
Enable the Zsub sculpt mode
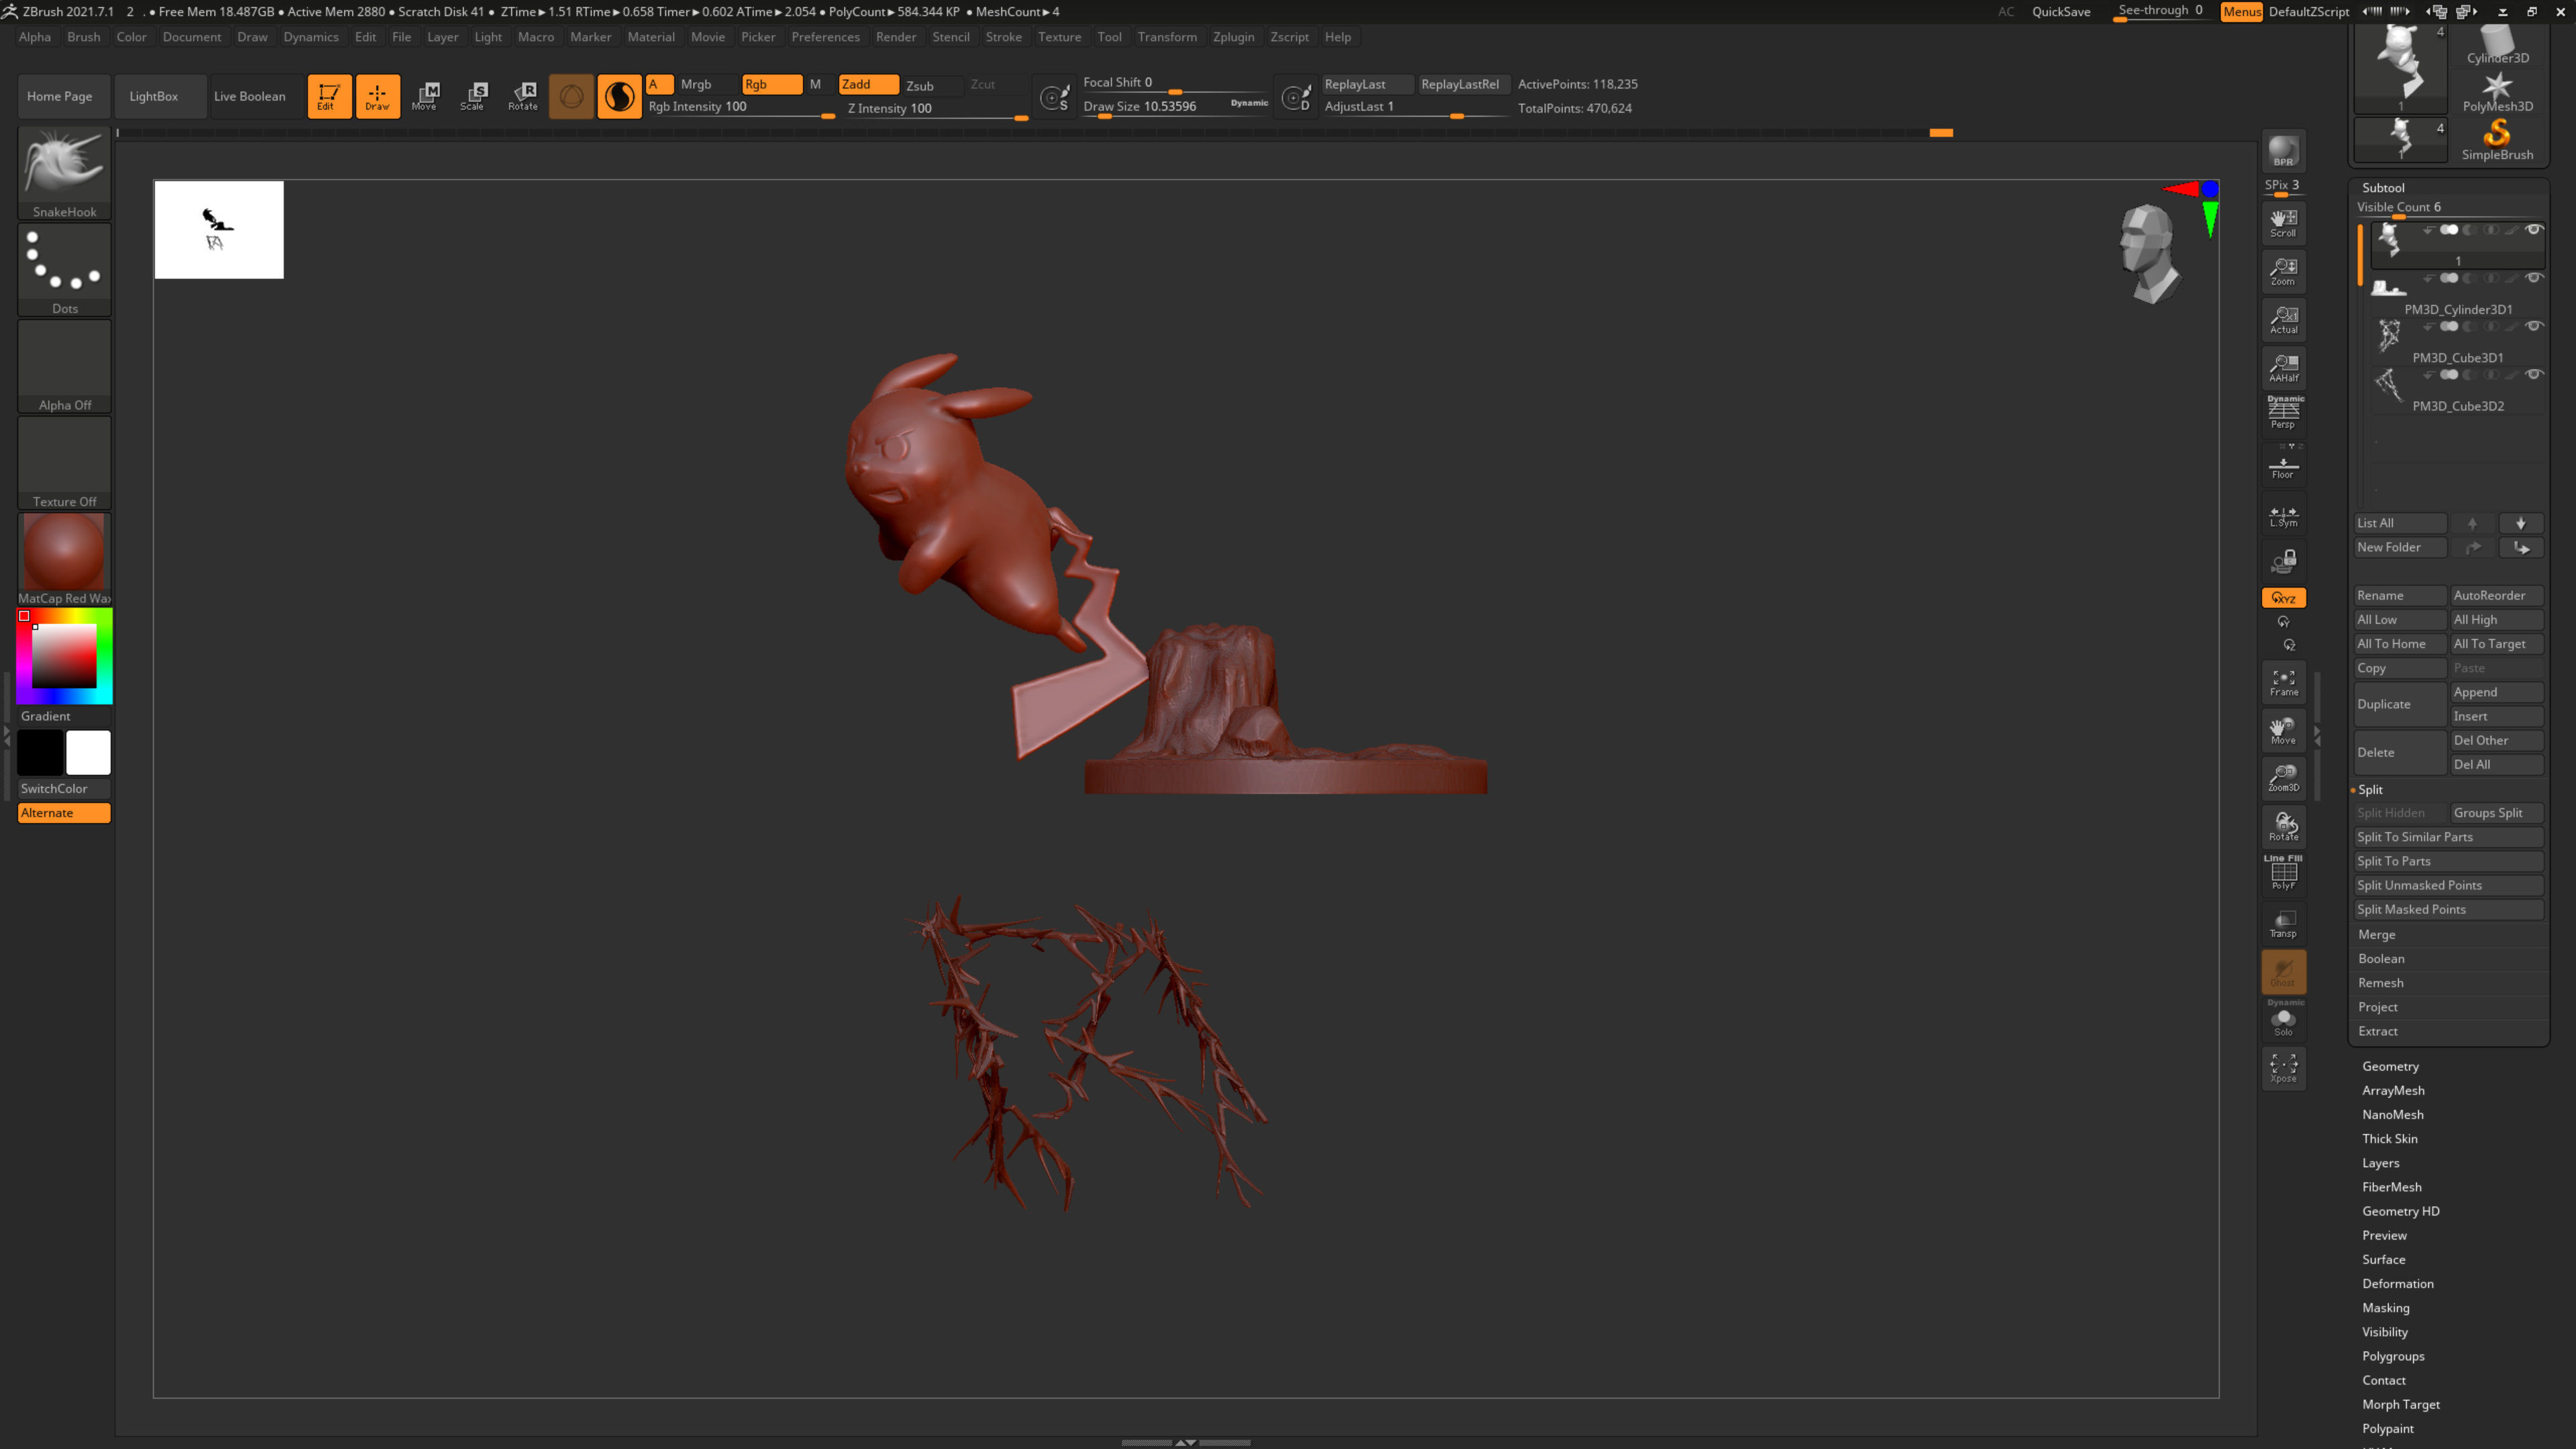pos(920,85)
